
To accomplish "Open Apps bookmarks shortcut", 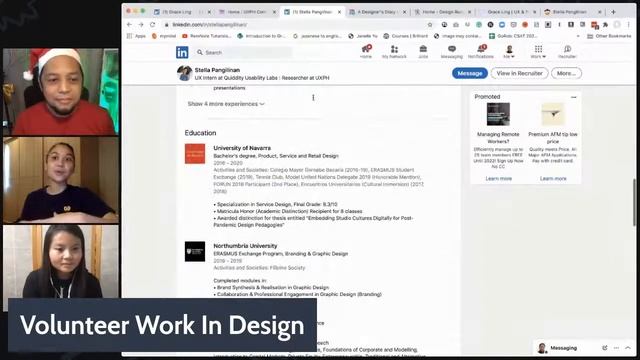I will [136, 36].
